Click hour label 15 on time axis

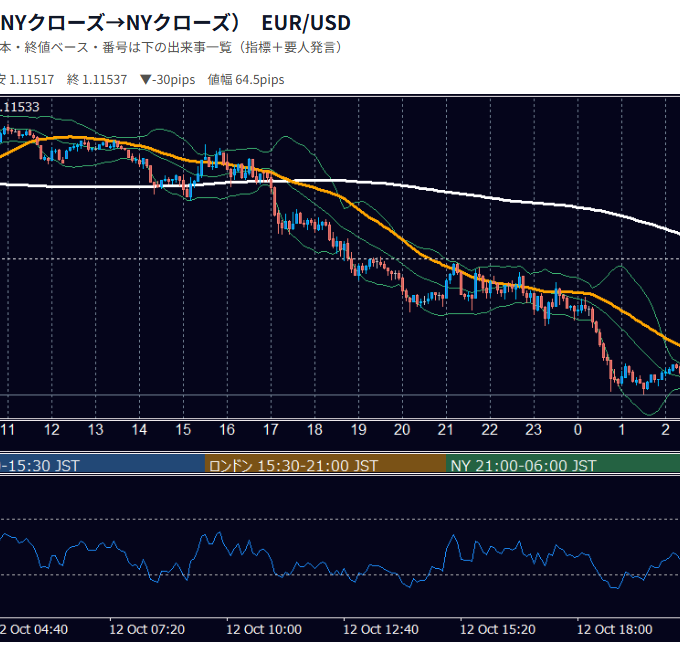183,430
